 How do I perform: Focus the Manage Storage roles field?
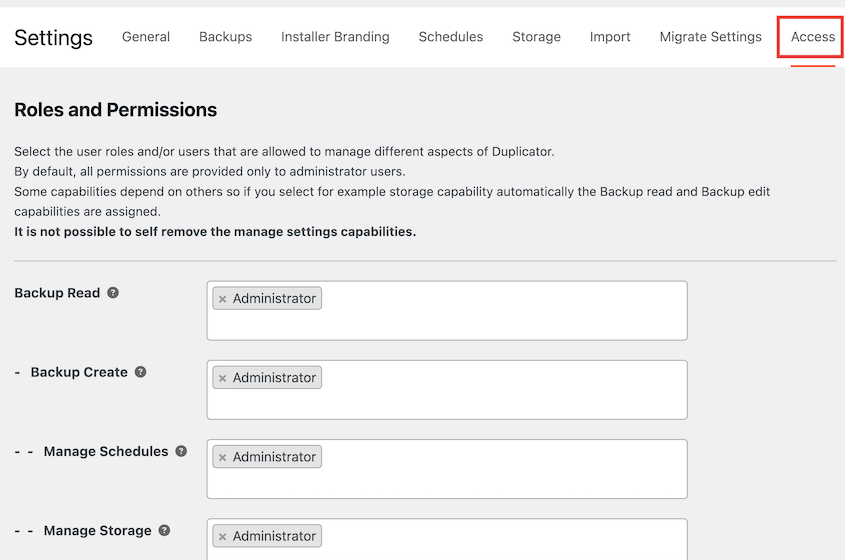point(447,540)
